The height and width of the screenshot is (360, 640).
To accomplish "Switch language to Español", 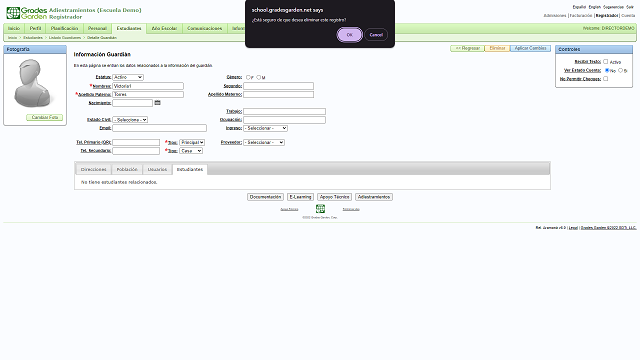I will [x=579, y=7].
